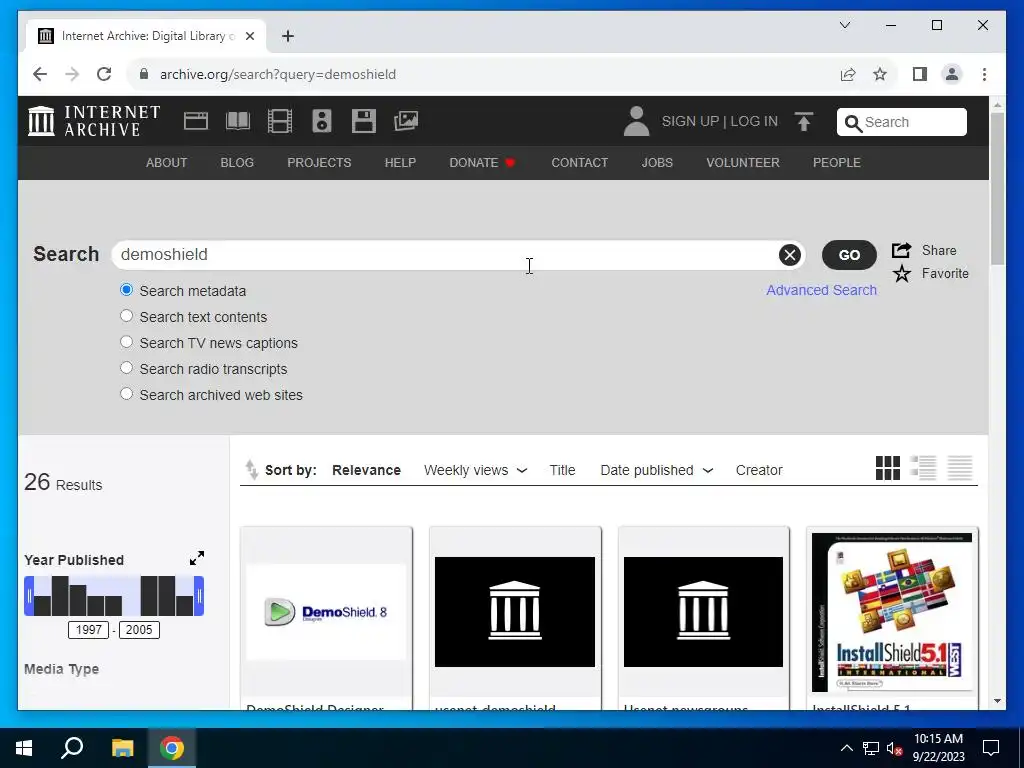Open the PROJECTS menu item

319,163
